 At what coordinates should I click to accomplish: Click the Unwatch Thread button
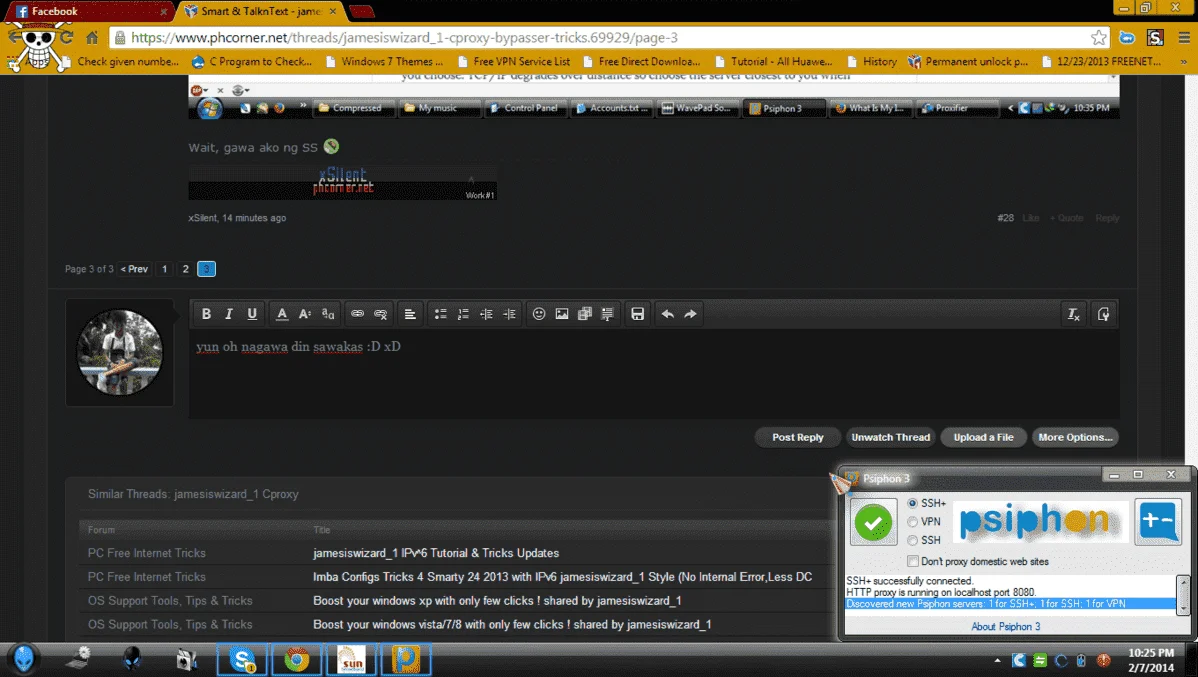(890, 437)
